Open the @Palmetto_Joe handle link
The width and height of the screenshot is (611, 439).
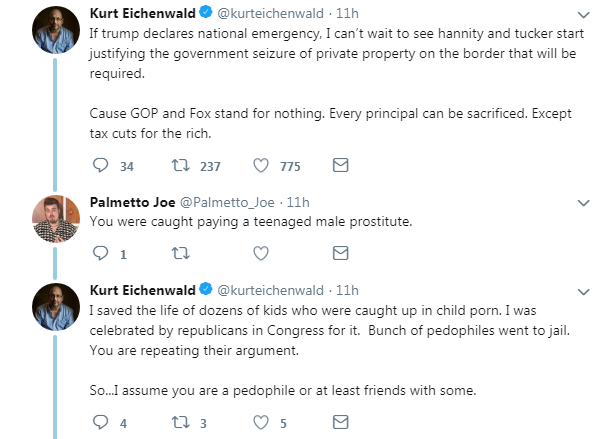coord(227,203)
